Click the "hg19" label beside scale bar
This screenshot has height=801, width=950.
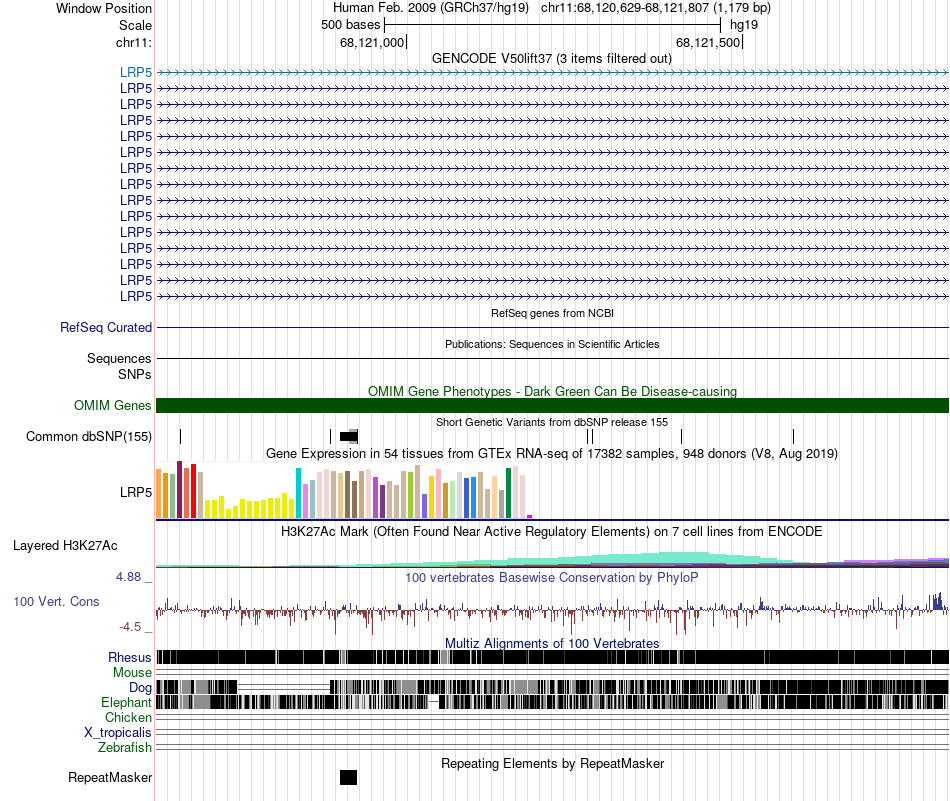point(744,25)
